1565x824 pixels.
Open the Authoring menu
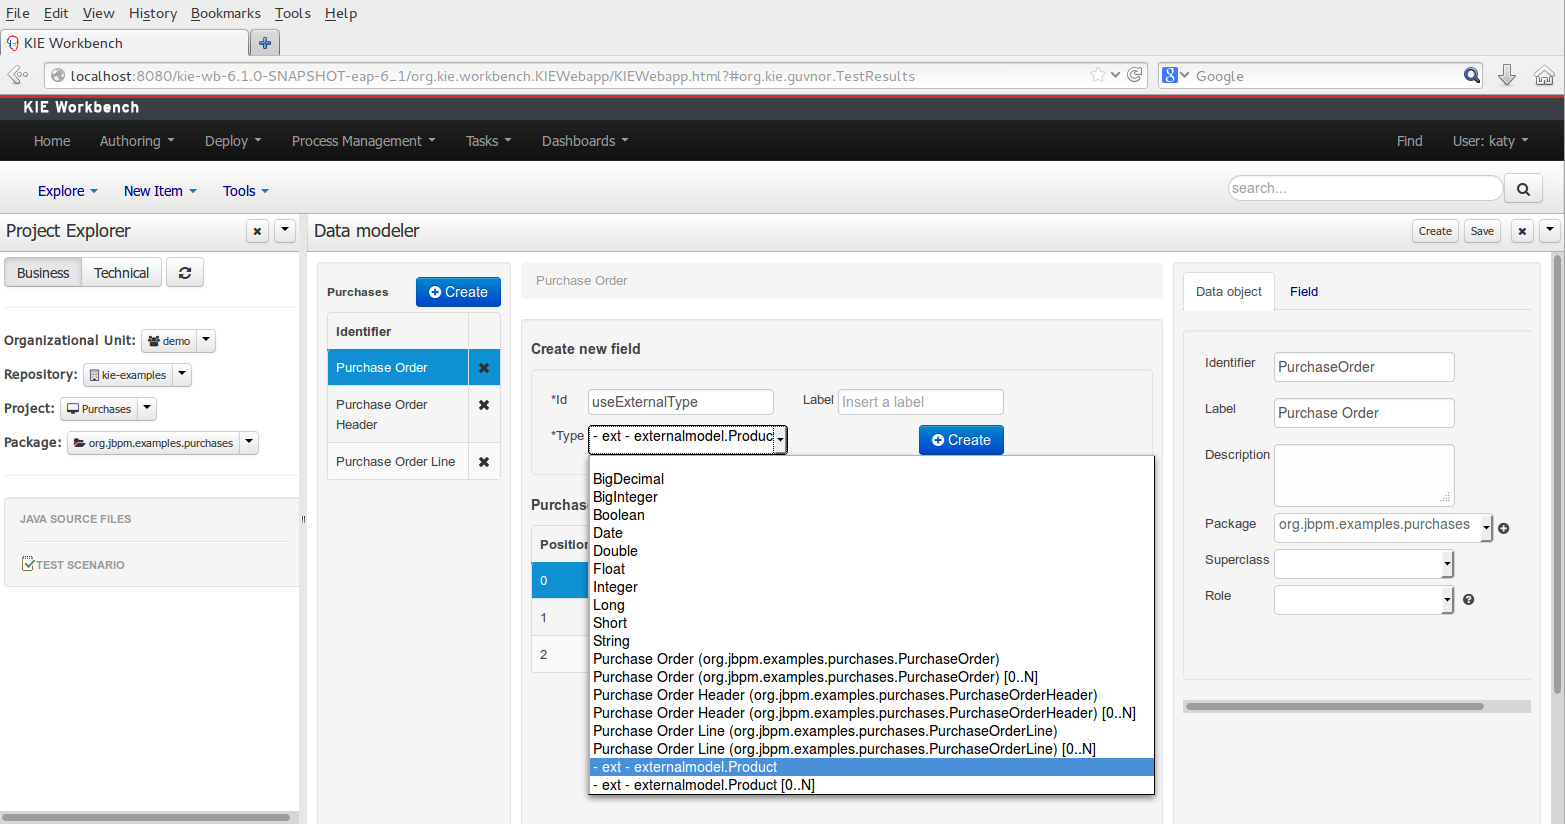coord(136,141)
